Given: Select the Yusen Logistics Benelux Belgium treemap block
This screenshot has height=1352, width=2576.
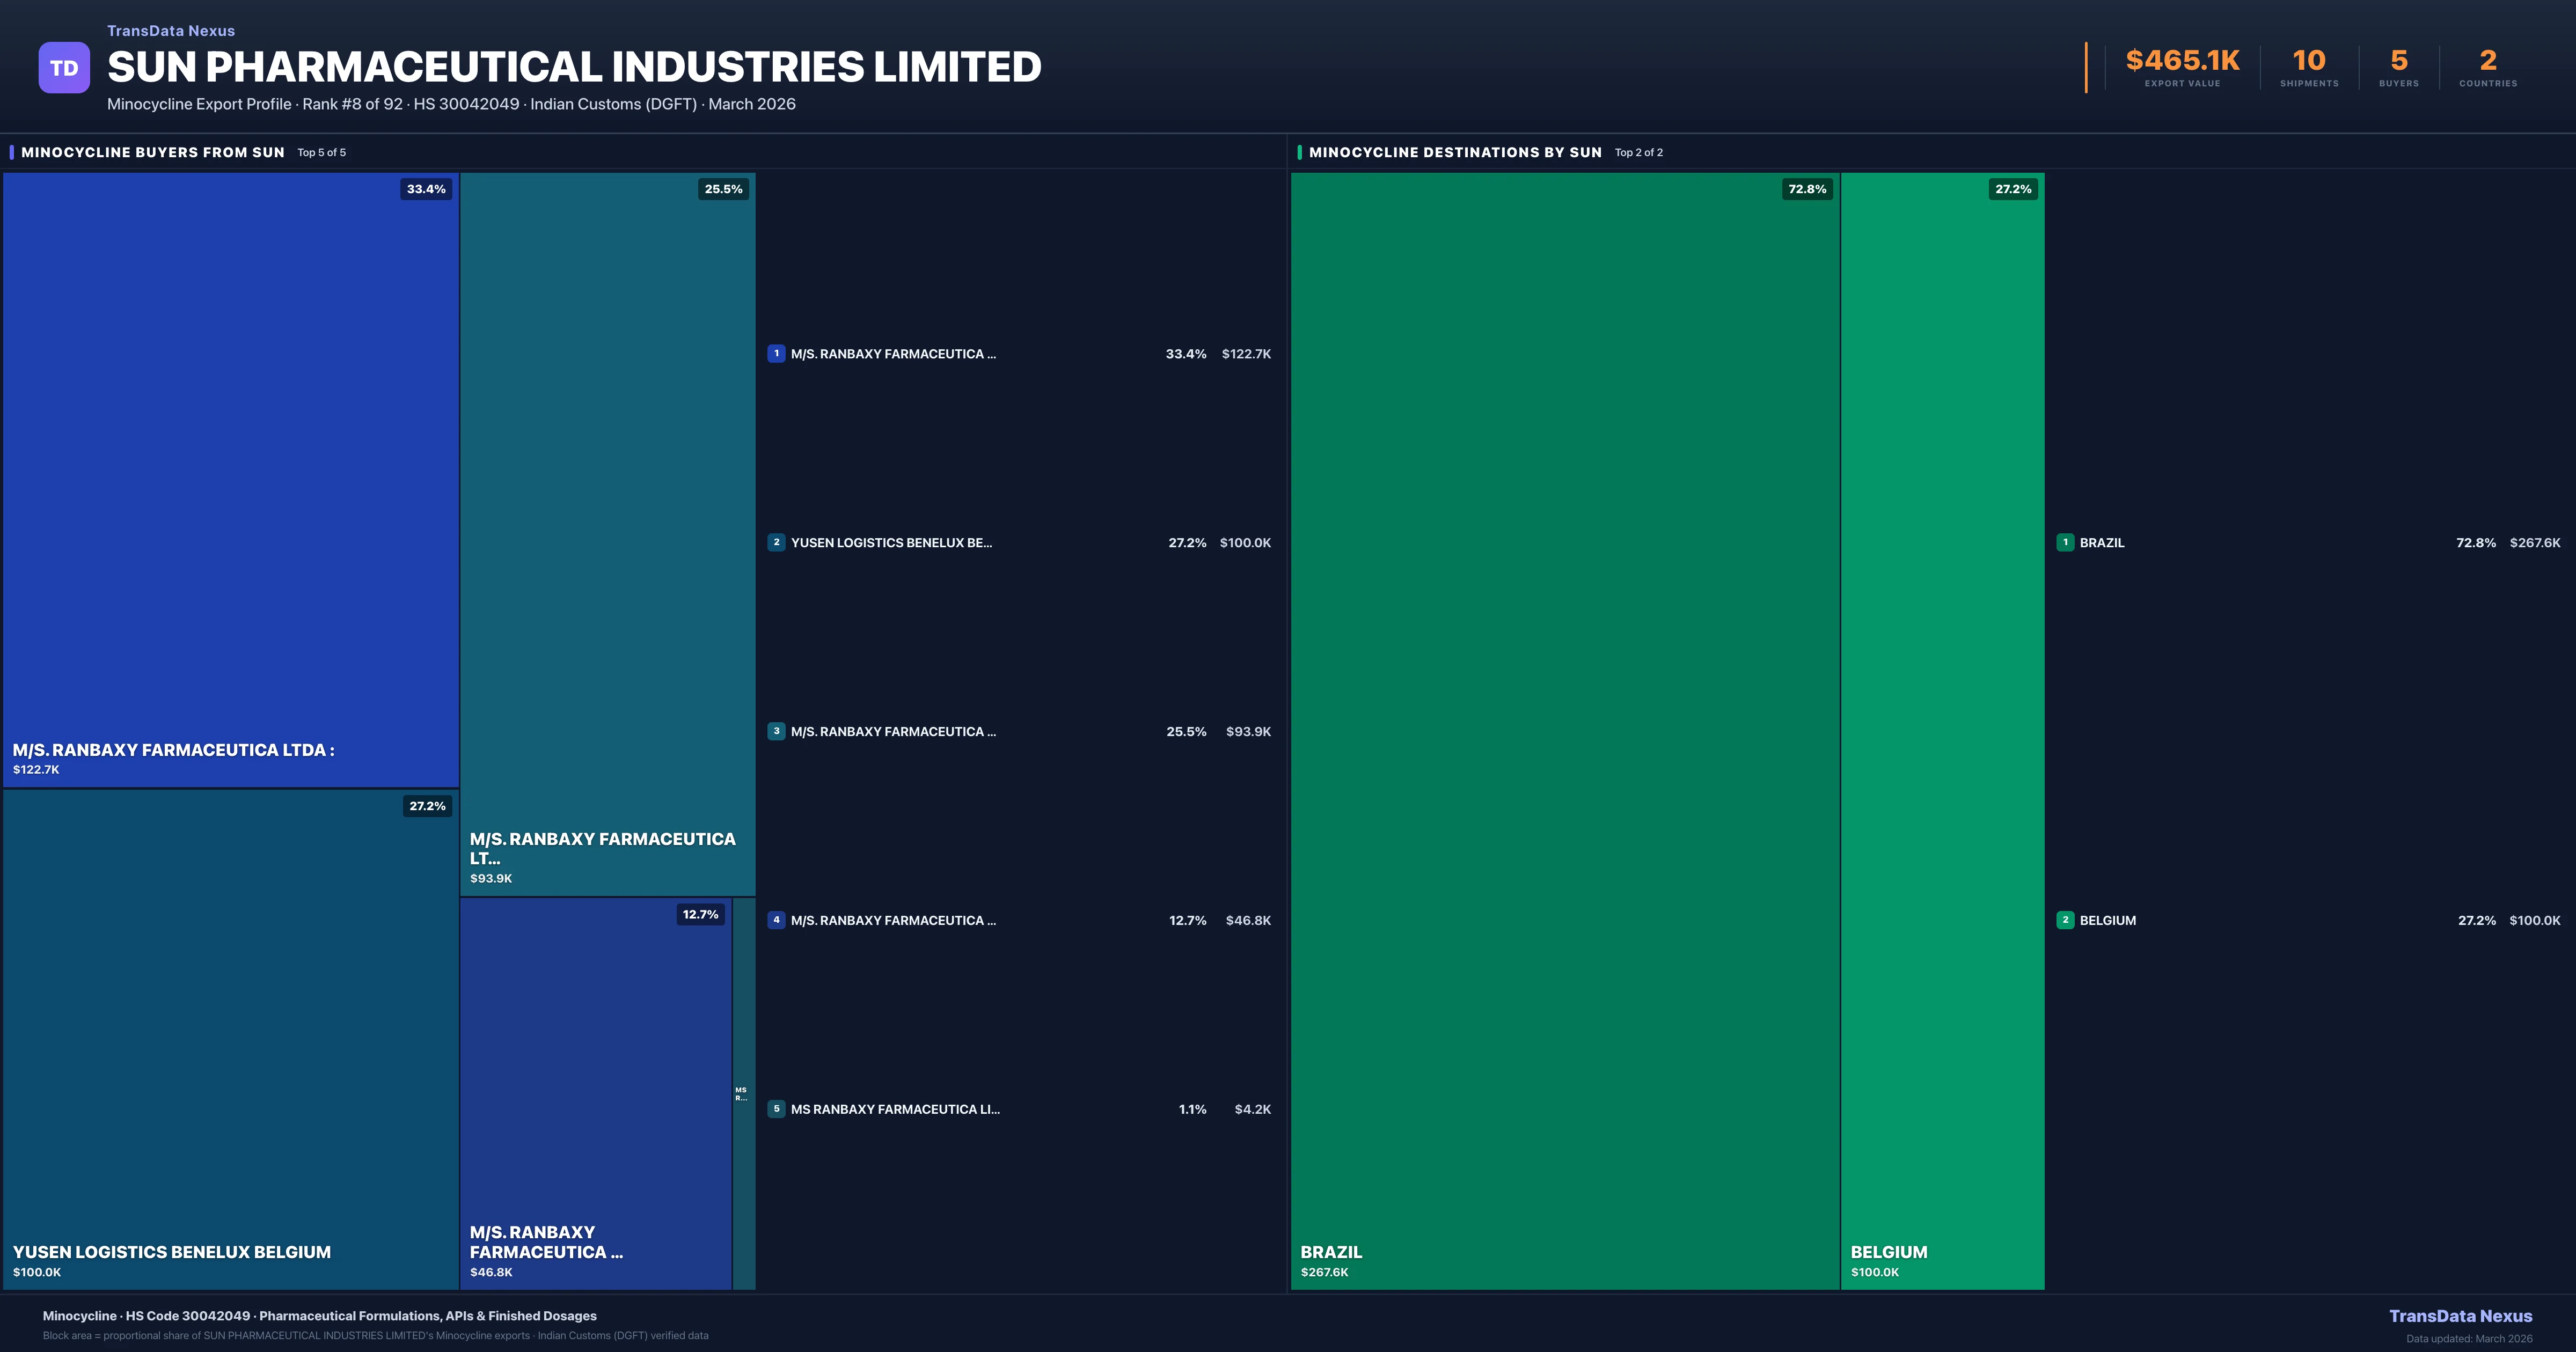Looking at the screenshot, I should pyautogui.click(x=230, y=1040).
